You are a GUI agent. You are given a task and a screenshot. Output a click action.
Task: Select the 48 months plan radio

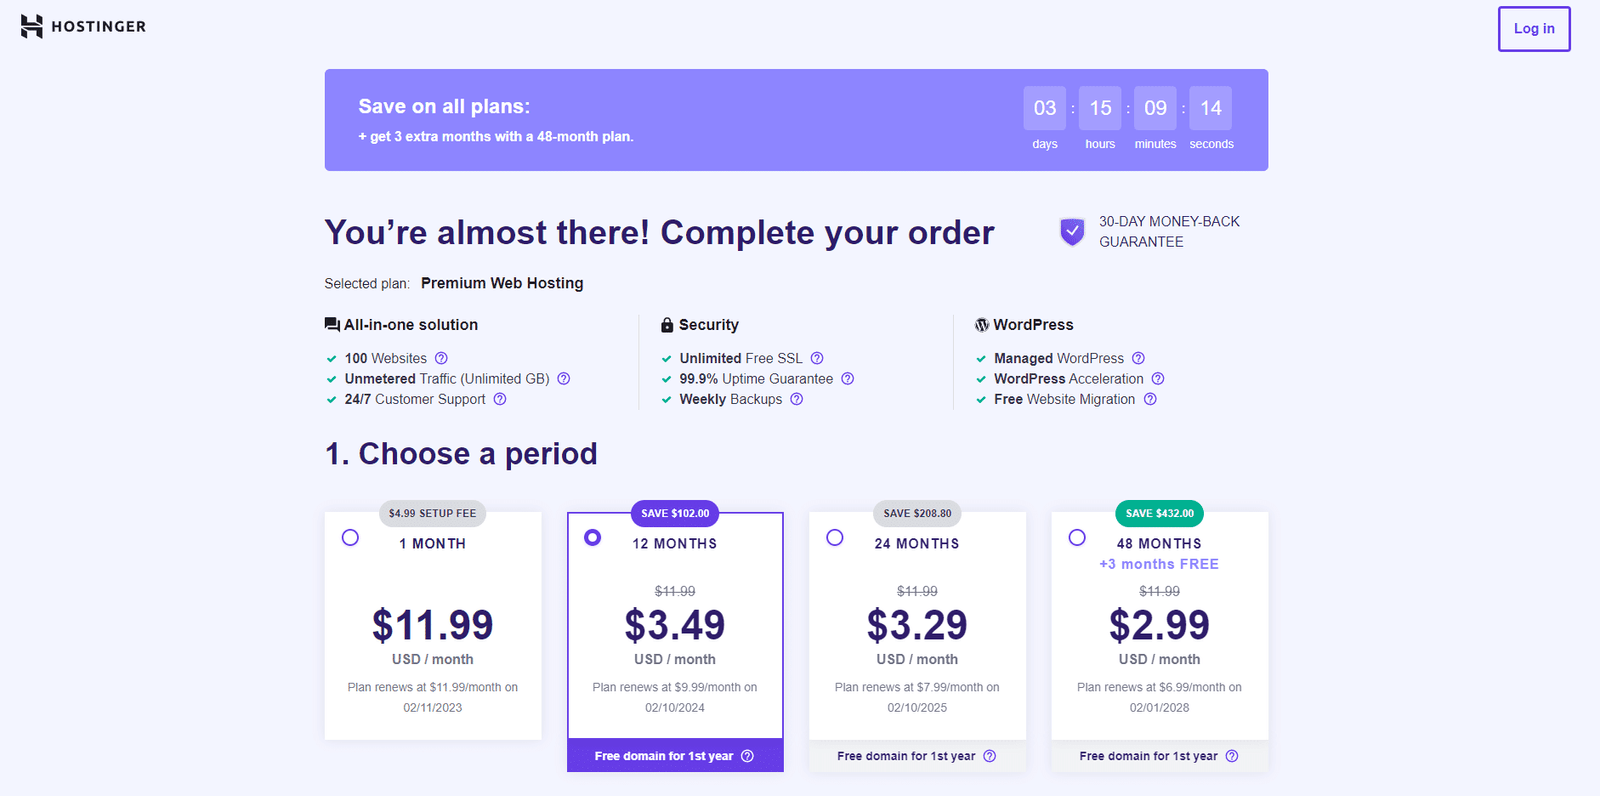click(1077, 538)
